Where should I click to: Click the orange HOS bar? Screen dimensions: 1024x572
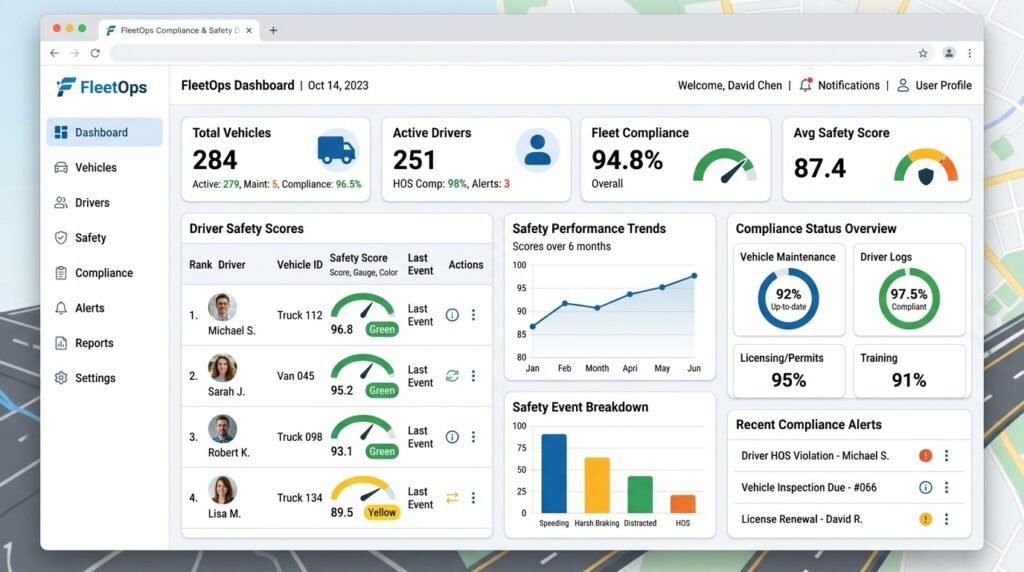click(x=682, y=504)
